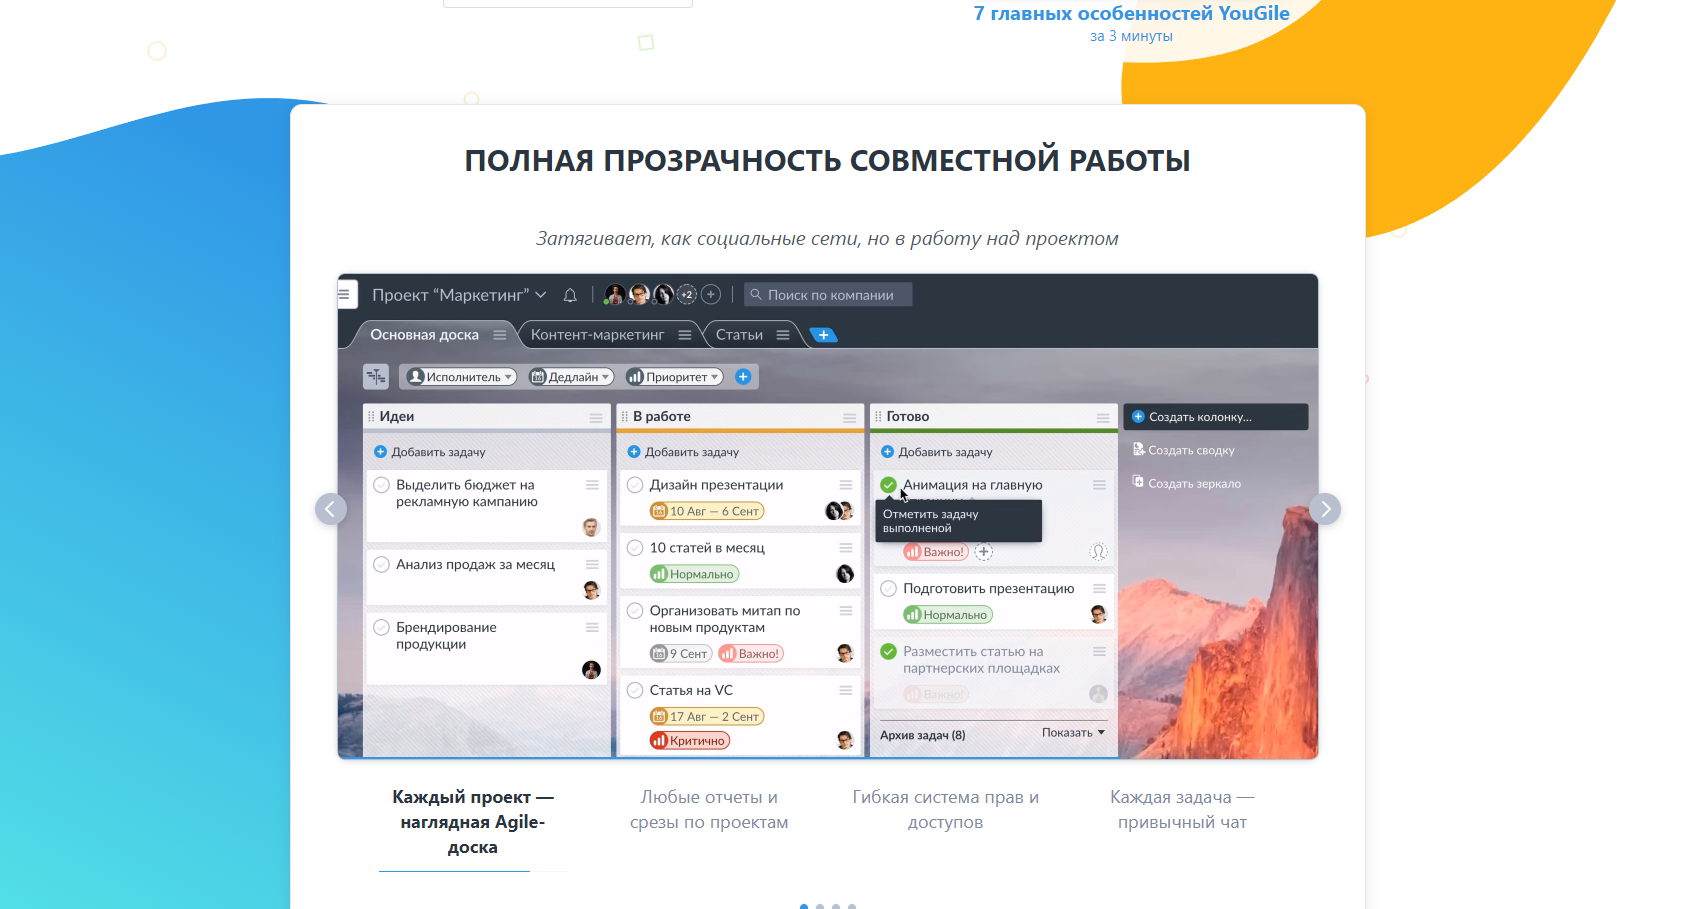The height and width of the screenshot is (909, 1707).
Task: Go to the previous slide with the left arrow
Action: point(331,509)
